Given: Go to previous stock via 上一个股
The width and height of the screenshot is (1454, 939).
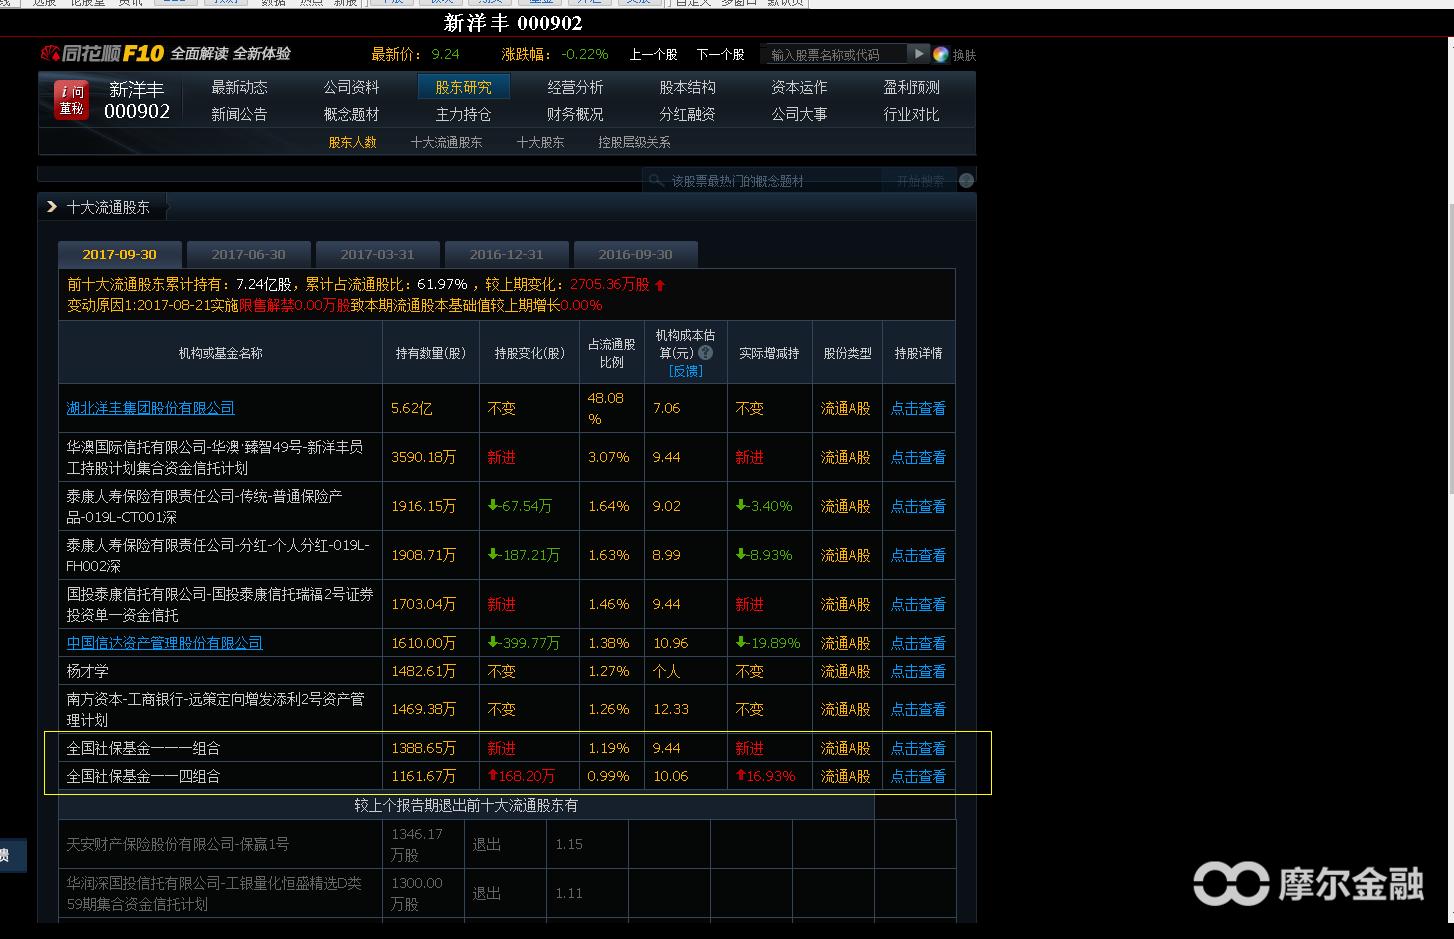Looking at the screenshot, I should click(653, 55).
